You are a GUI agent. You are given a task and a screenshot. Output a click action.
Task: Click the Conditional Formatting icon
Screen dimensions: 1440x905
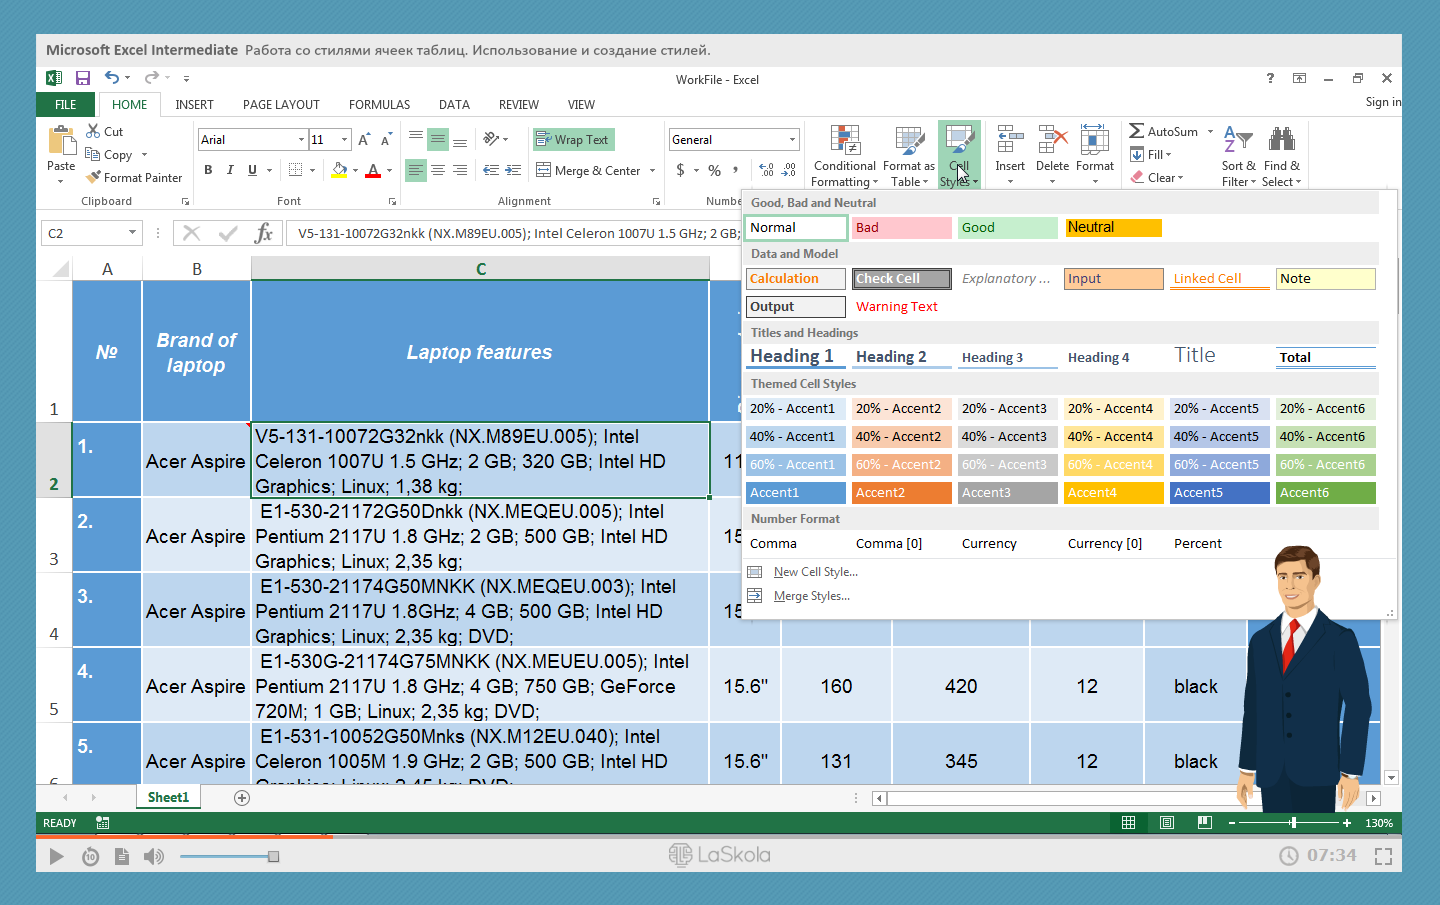tap(844, 141)
